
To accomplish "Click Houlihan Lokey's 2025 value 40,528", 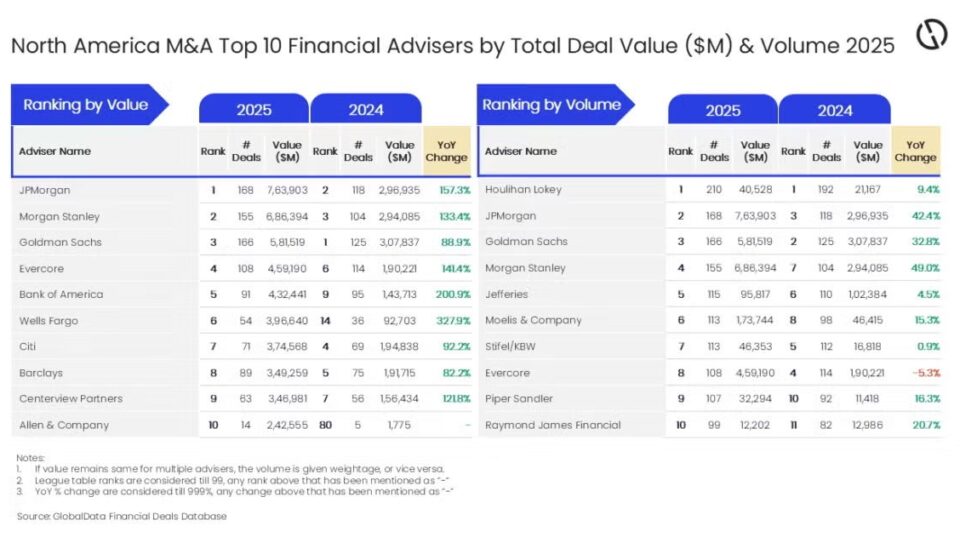I will (x=755, y=190).
